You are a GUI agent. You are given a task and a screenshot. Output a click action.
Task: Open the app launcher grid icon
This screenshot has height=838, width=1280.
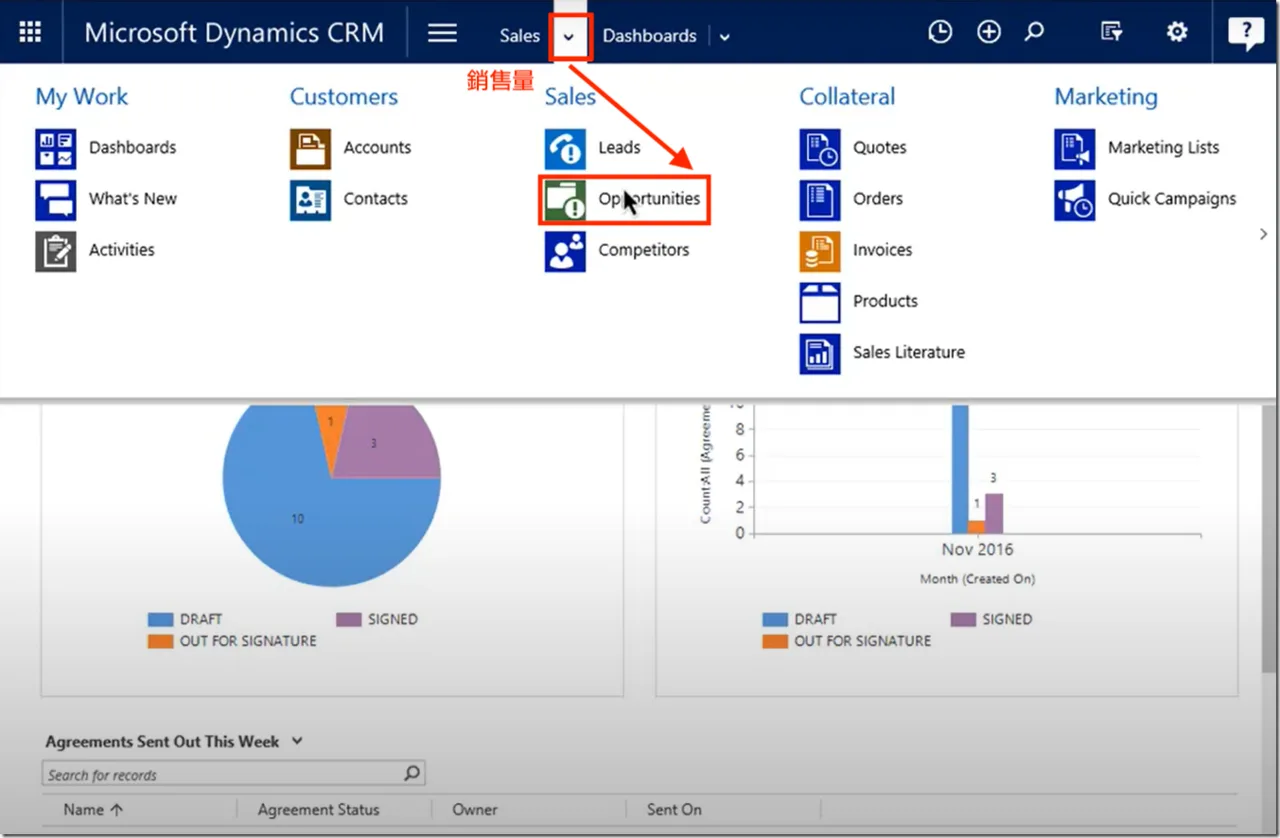pos(30,32)
